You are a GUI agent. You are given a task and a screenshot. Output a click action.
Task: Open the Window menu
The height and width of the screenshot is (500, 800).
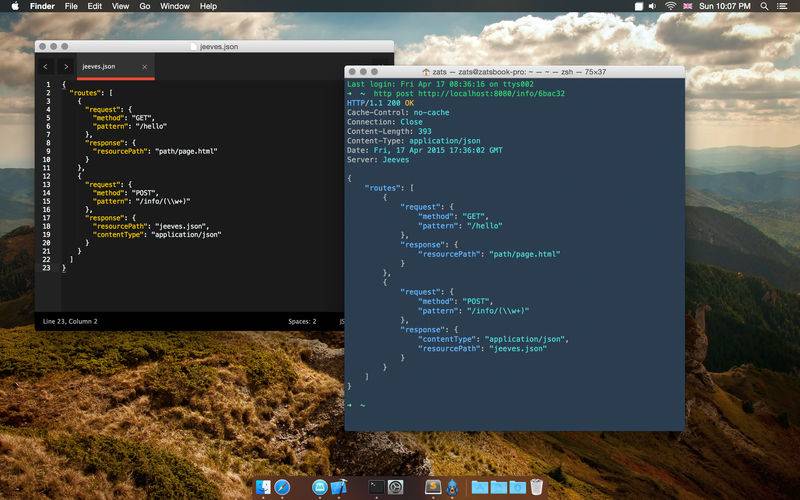pos(175,6)
